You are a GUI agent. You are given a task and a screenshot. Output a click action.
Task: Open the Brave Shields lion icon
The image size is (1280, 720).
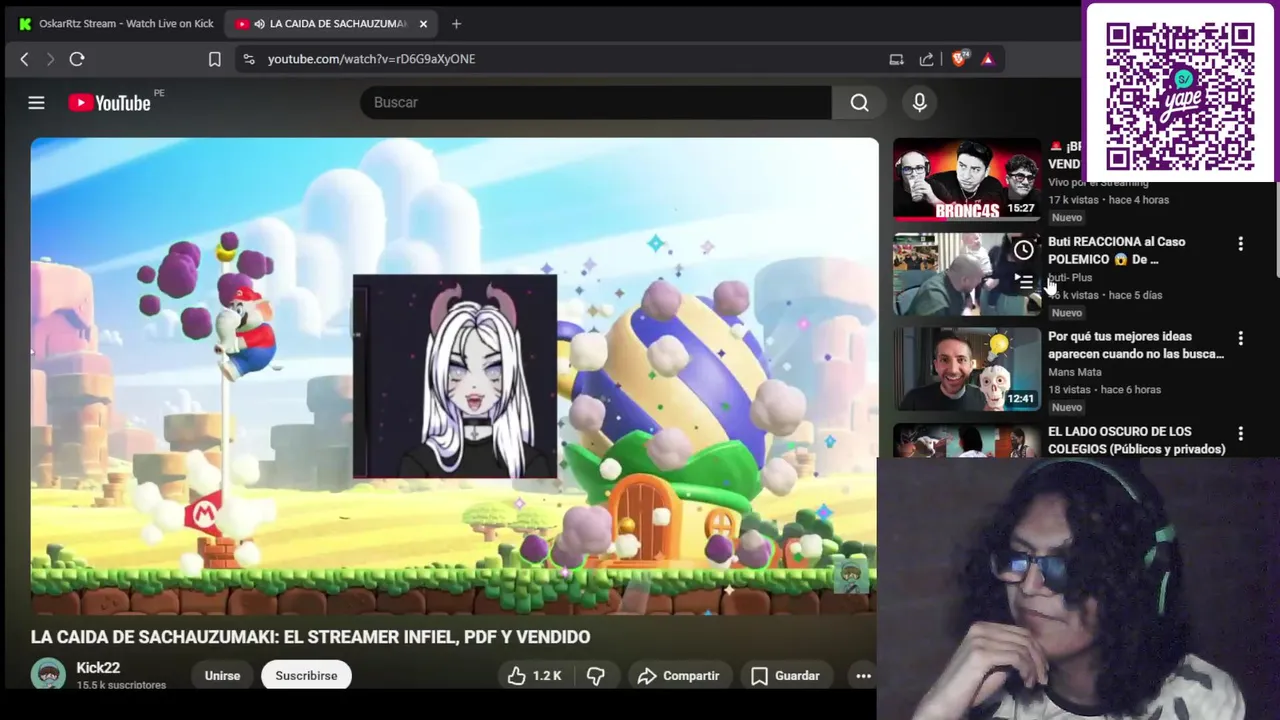tap(960, 59)
